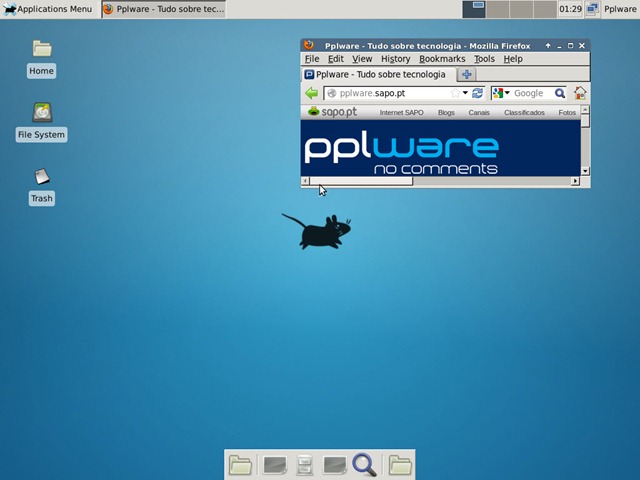This screenshot has height=480, width=640.
Task: Select the File System desktop icon
Action: (42, 122)
